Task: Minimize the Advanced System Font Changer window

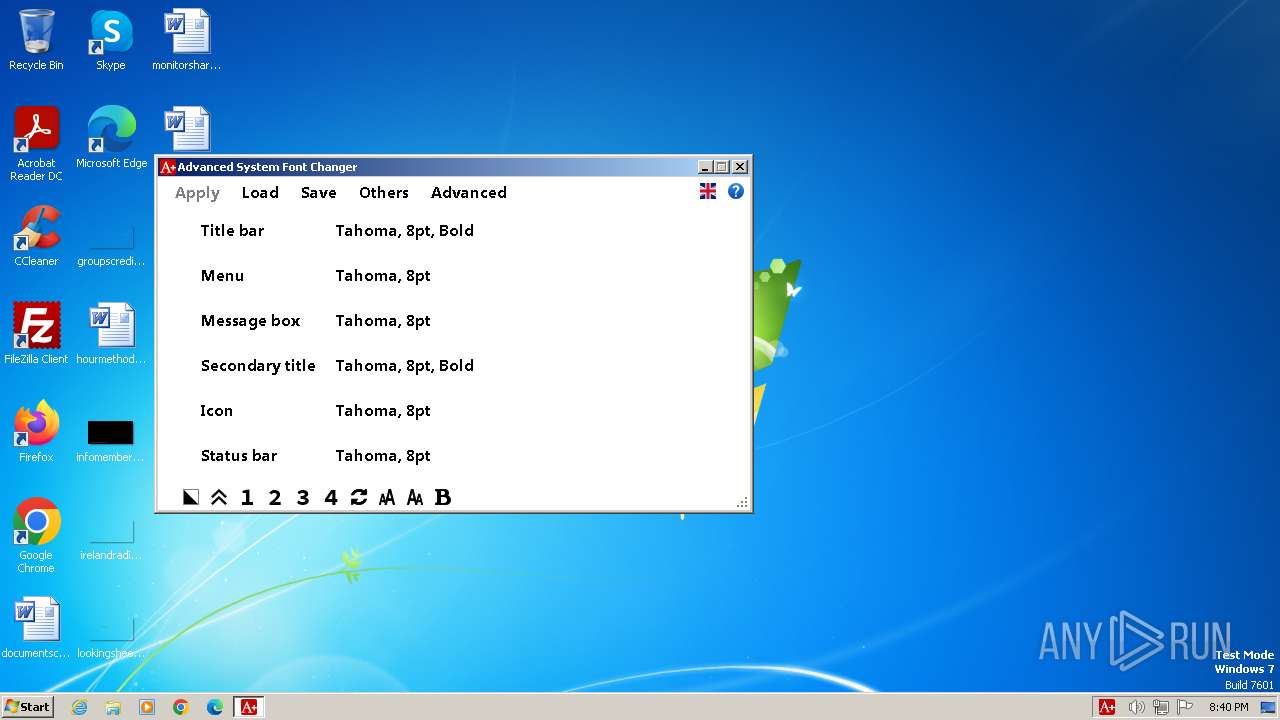Action: (x=705, y=167)
